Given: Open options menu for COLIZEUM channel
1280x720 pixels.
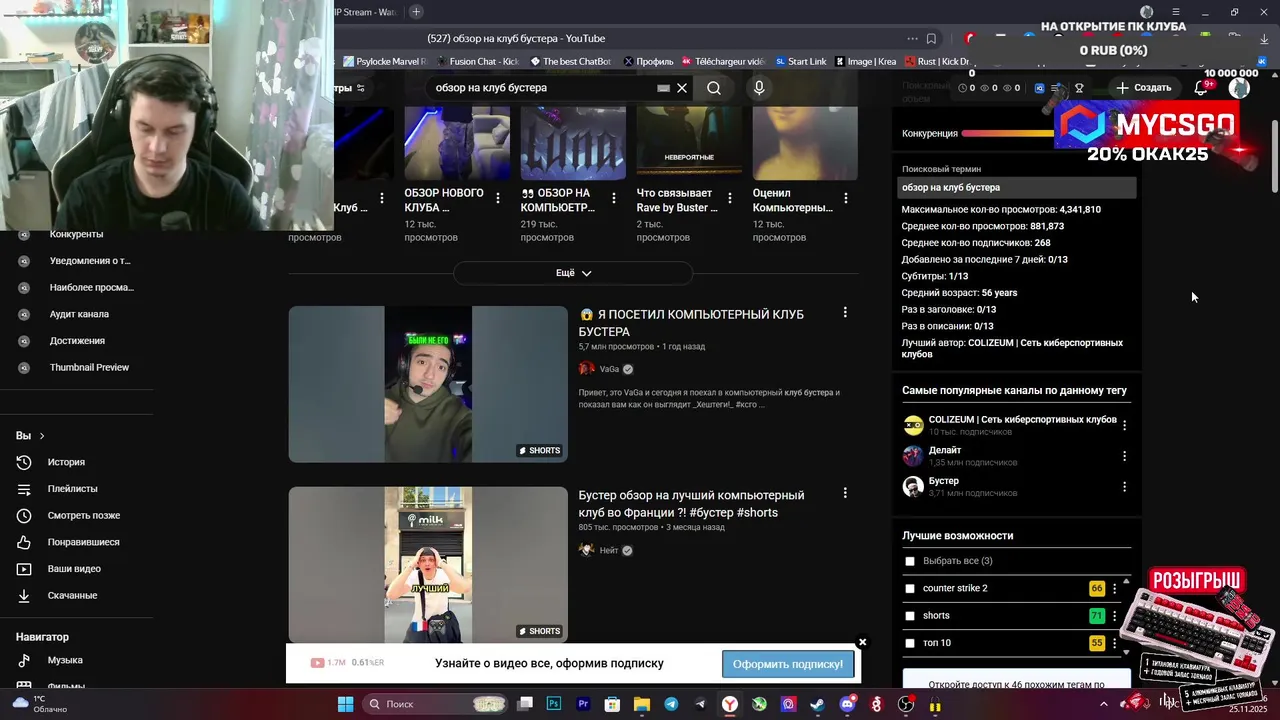Looking at the screenshot, I should point(1124,425).
